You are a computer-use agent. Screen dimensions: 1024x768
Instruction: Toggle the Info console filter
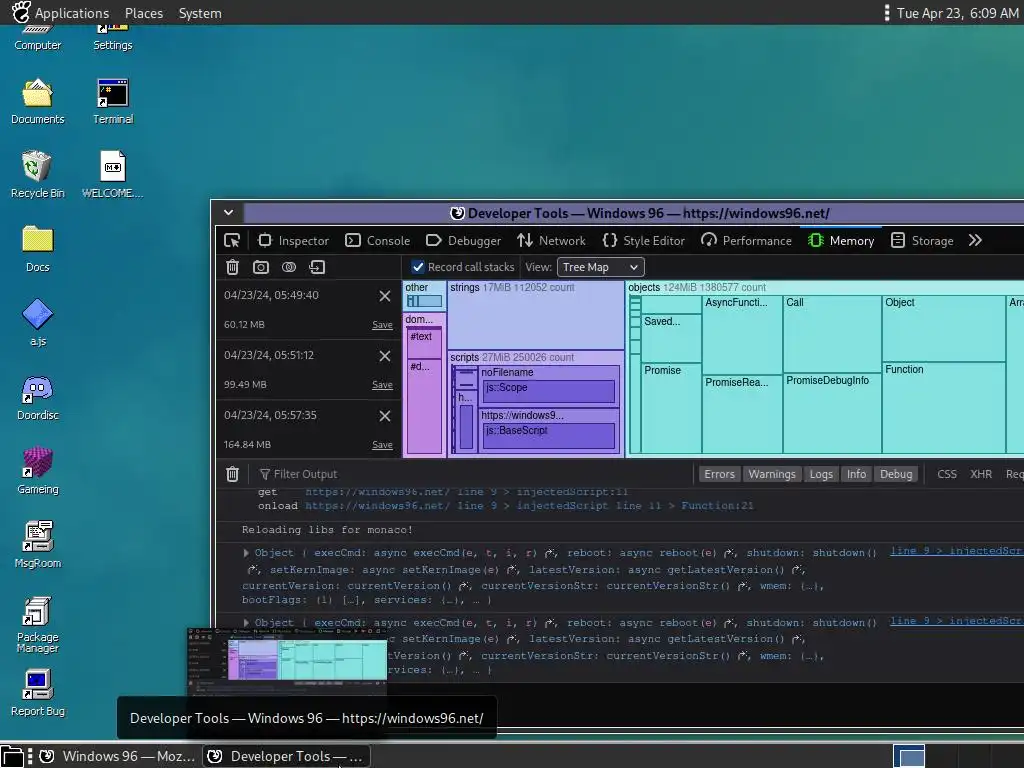856,474
